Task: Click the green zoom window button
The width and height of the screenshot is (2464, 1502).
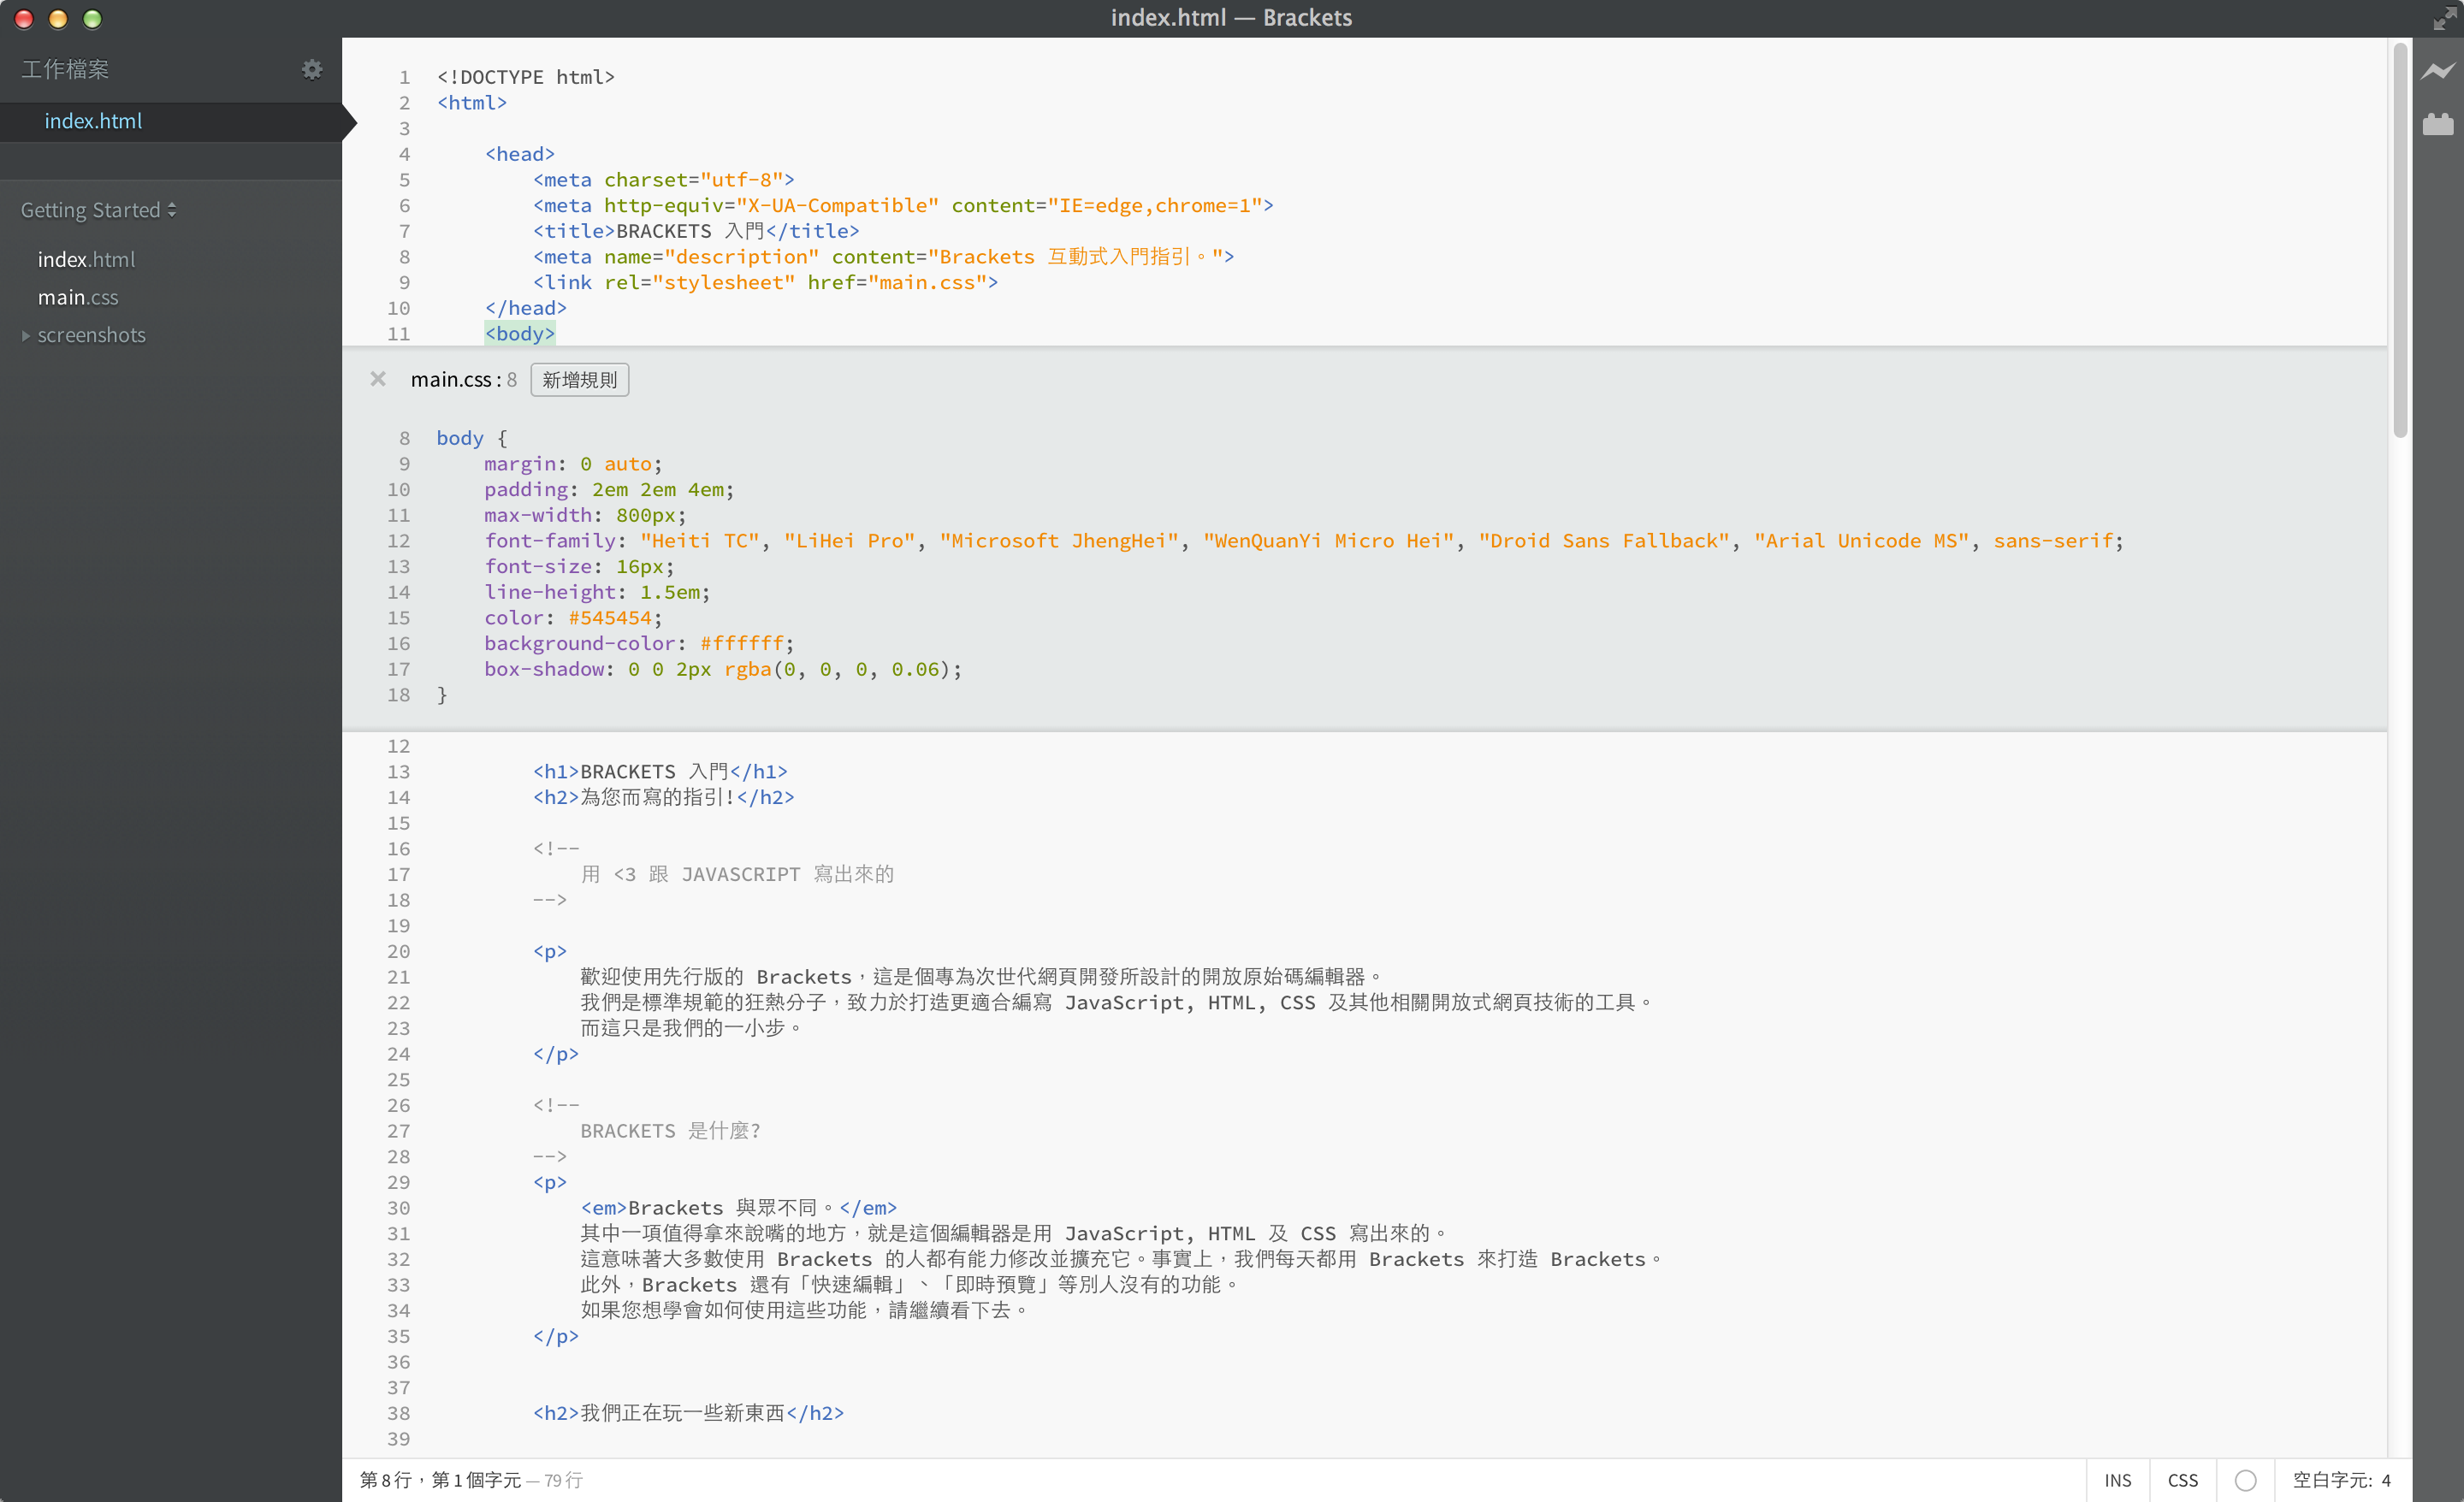Action: pos(92,19)
